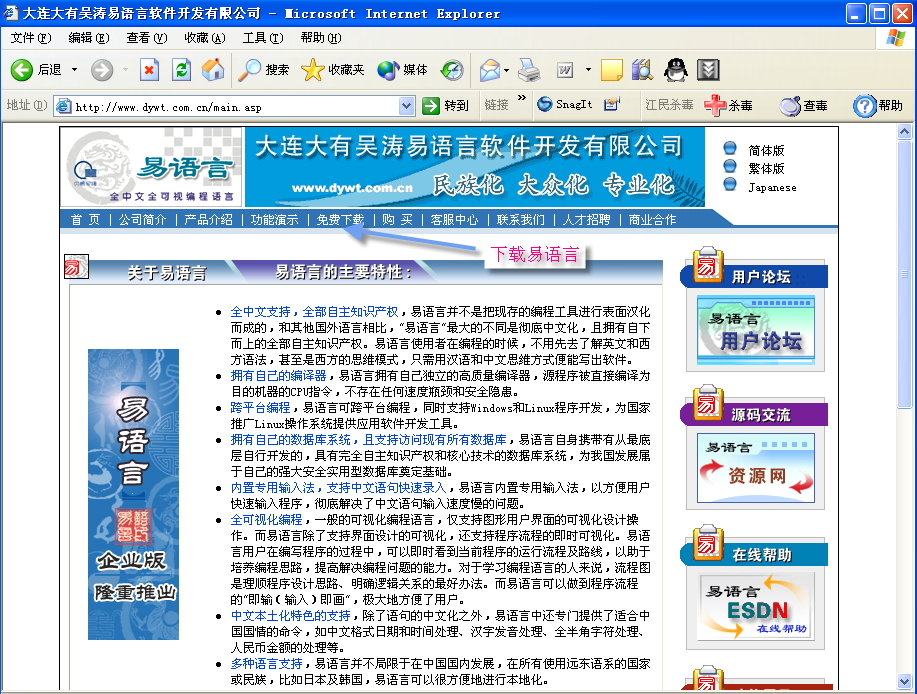Open the 查看(V) menu
The width and height of the screenshot is (917, 694).
tap(147, 38)
